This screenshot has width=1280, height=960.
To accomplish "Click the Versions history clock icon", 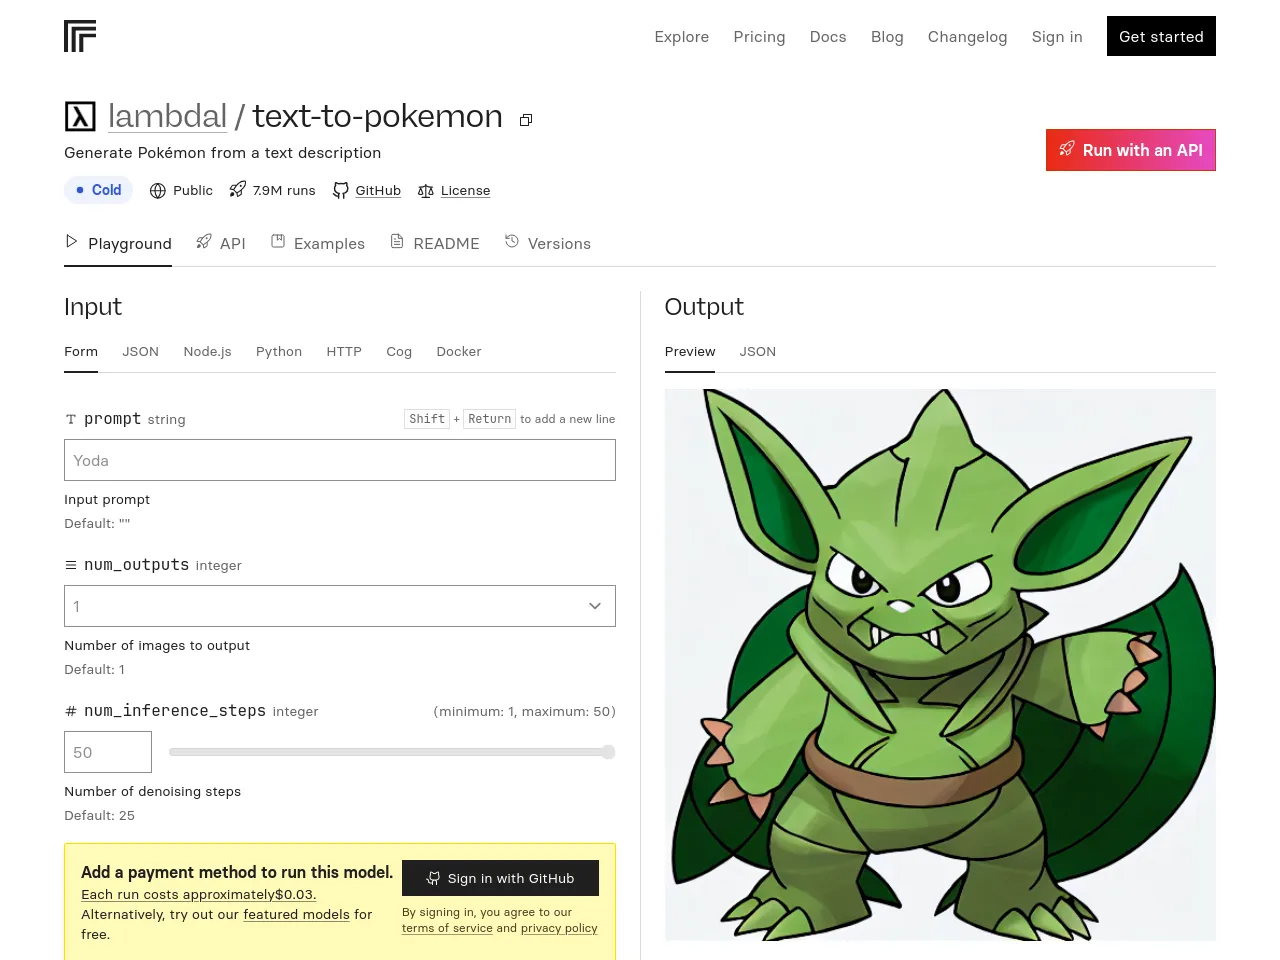I will click(512, 242).
